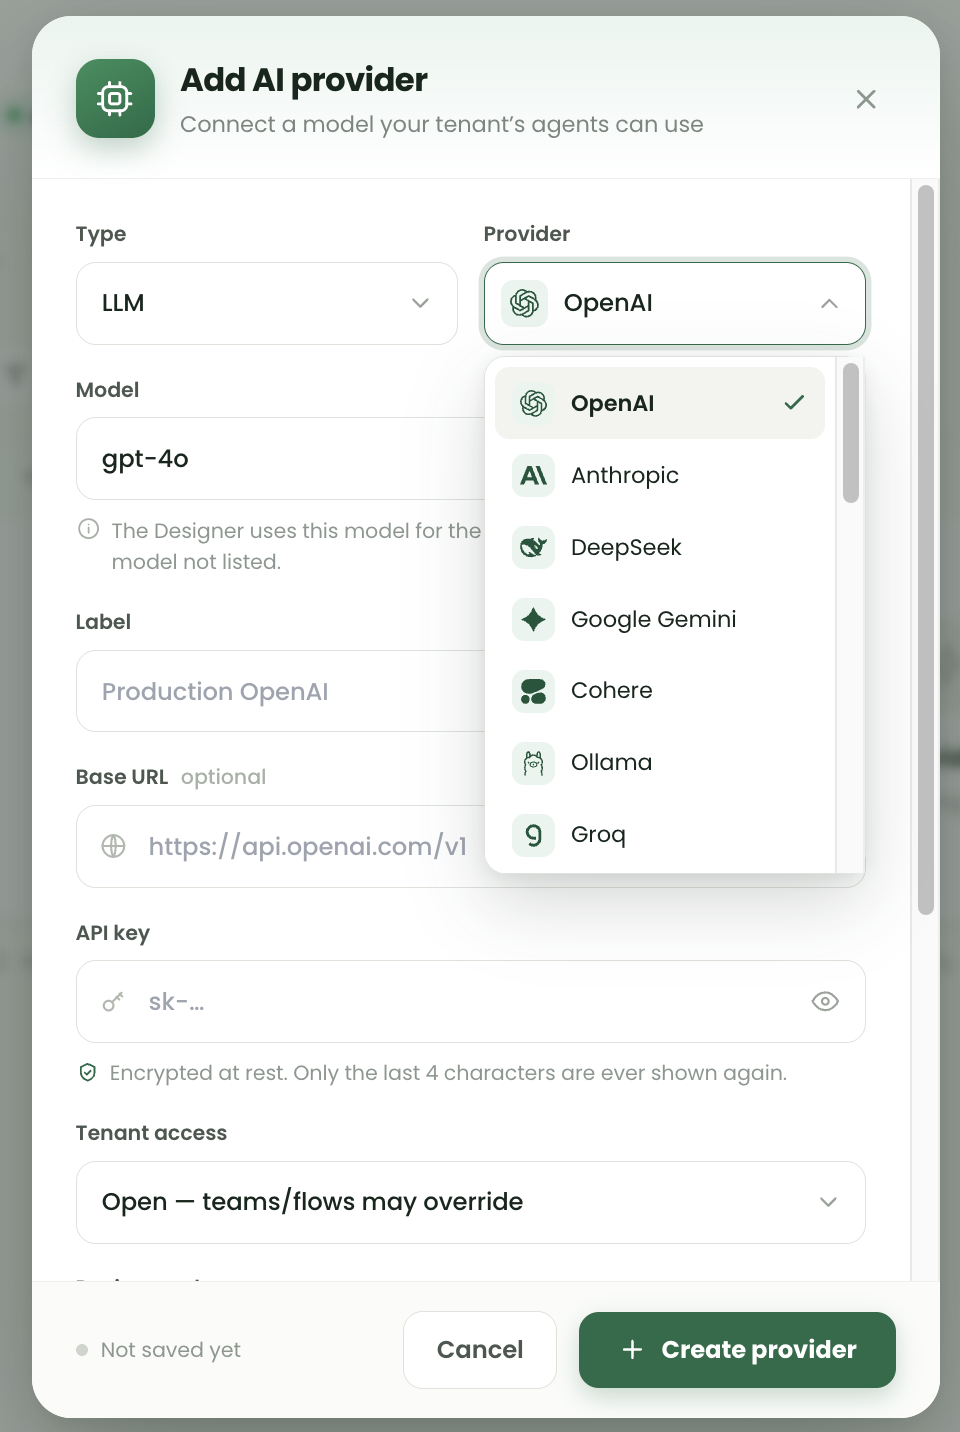
Task: Toggle API key visibility eye icon
Action: click(825, 1001)
